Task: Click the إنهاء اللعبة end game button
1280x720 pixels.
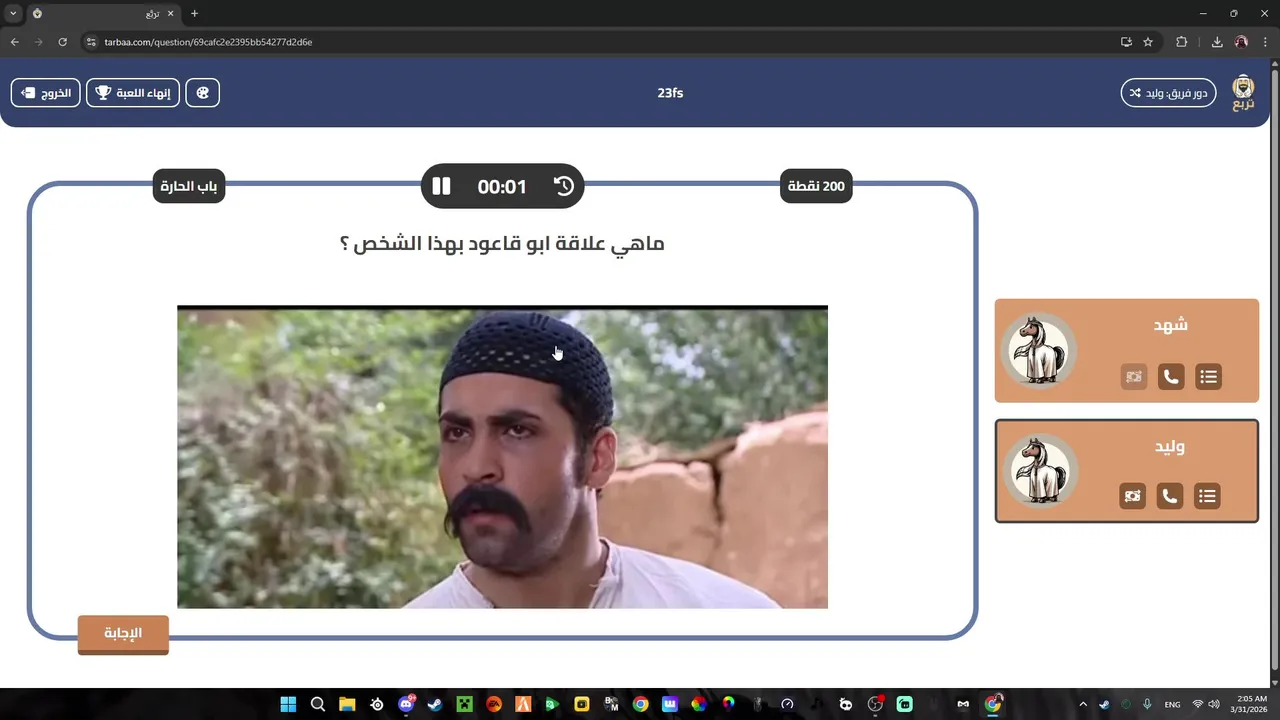Action: (x=133, y=93)
